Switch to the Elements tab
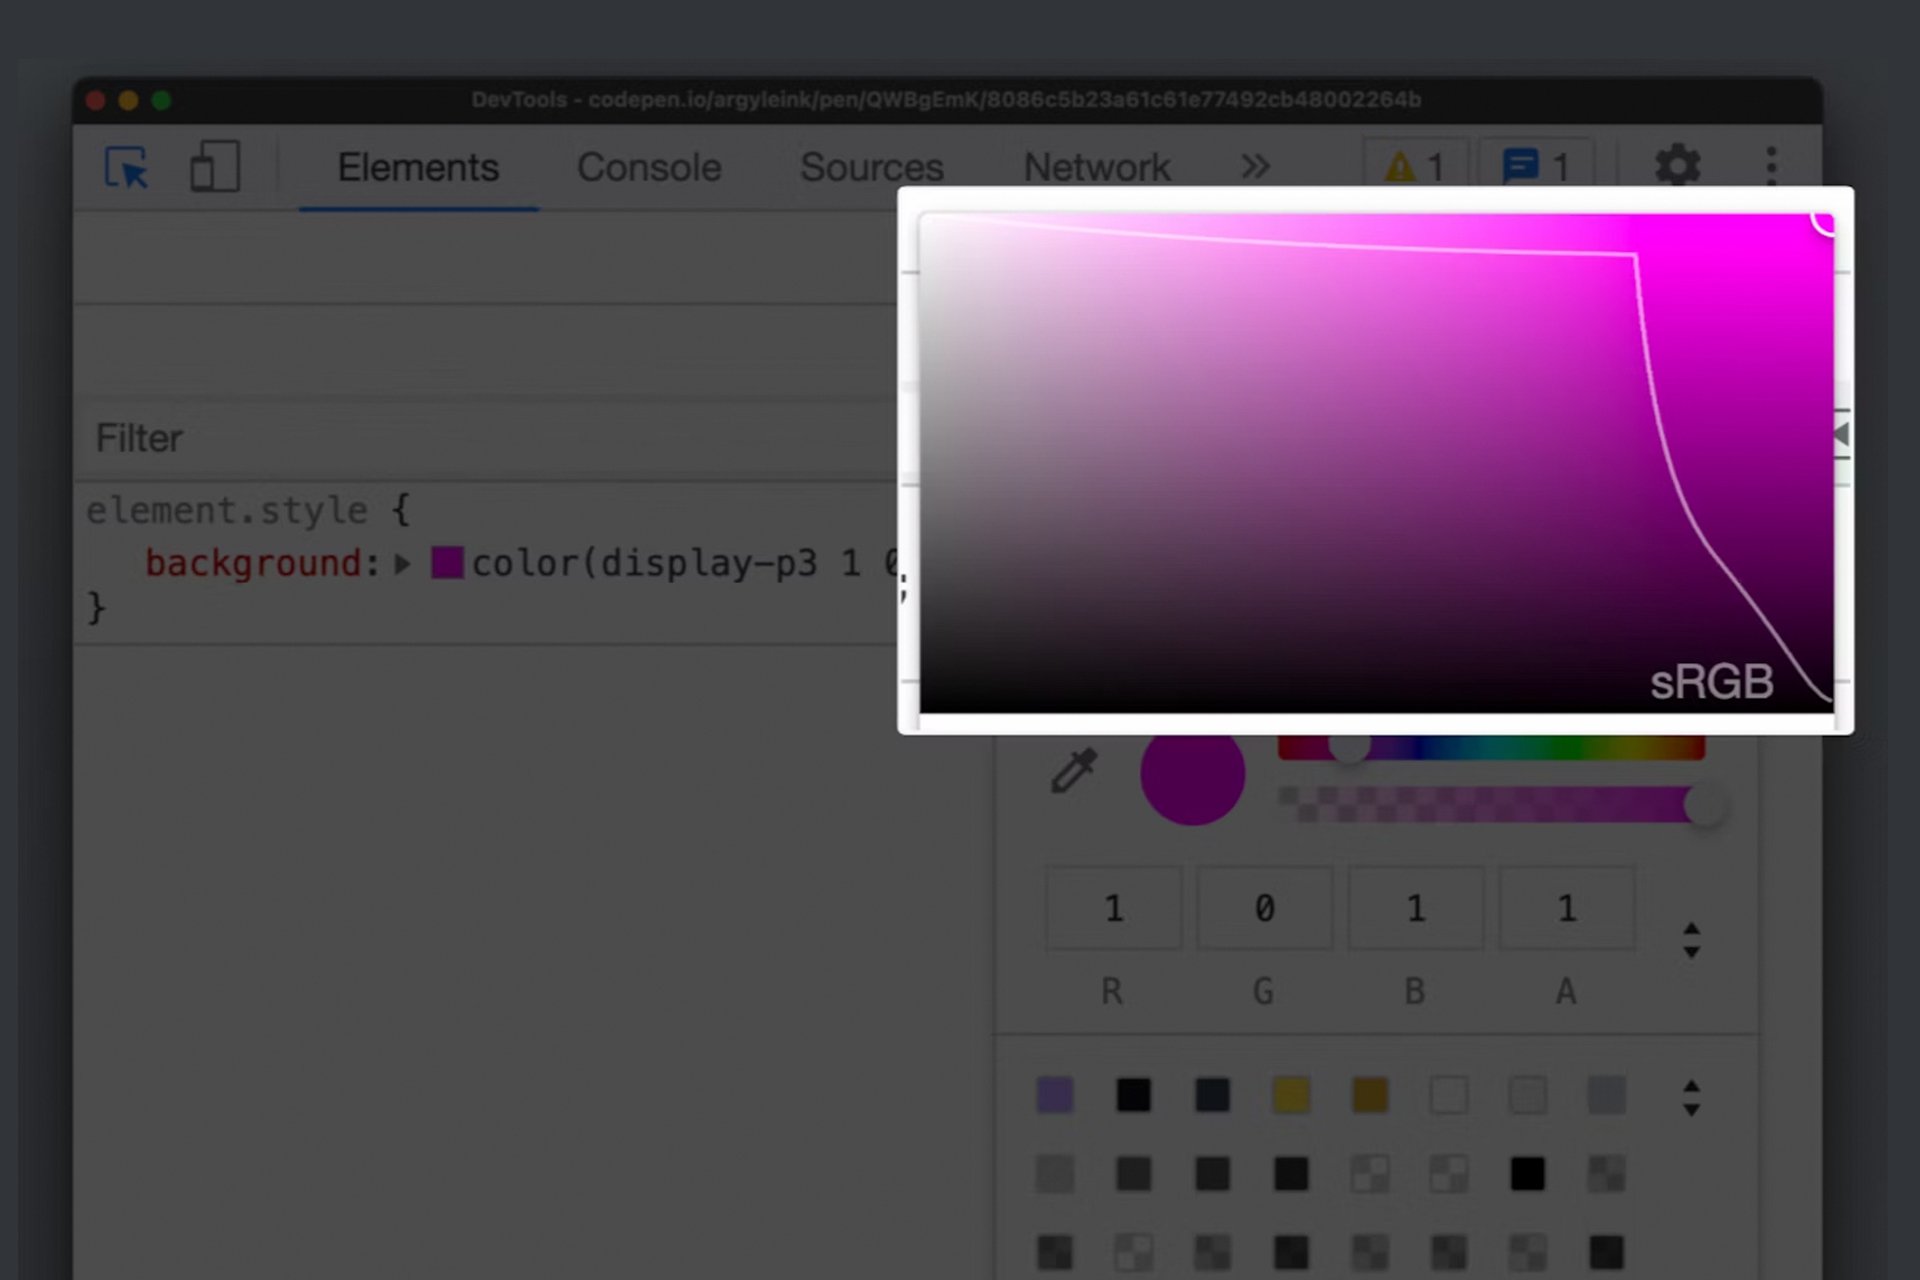The image size is (1920, 1280). 418,167
